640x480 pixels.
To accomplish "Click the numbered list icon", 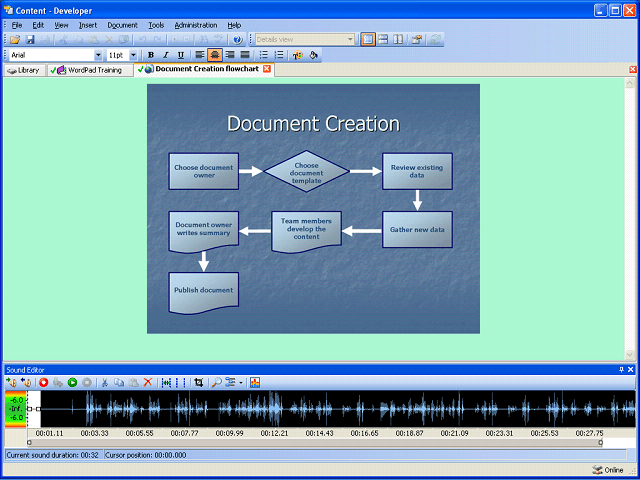I will pyautogui.click(x=280, y=55).
